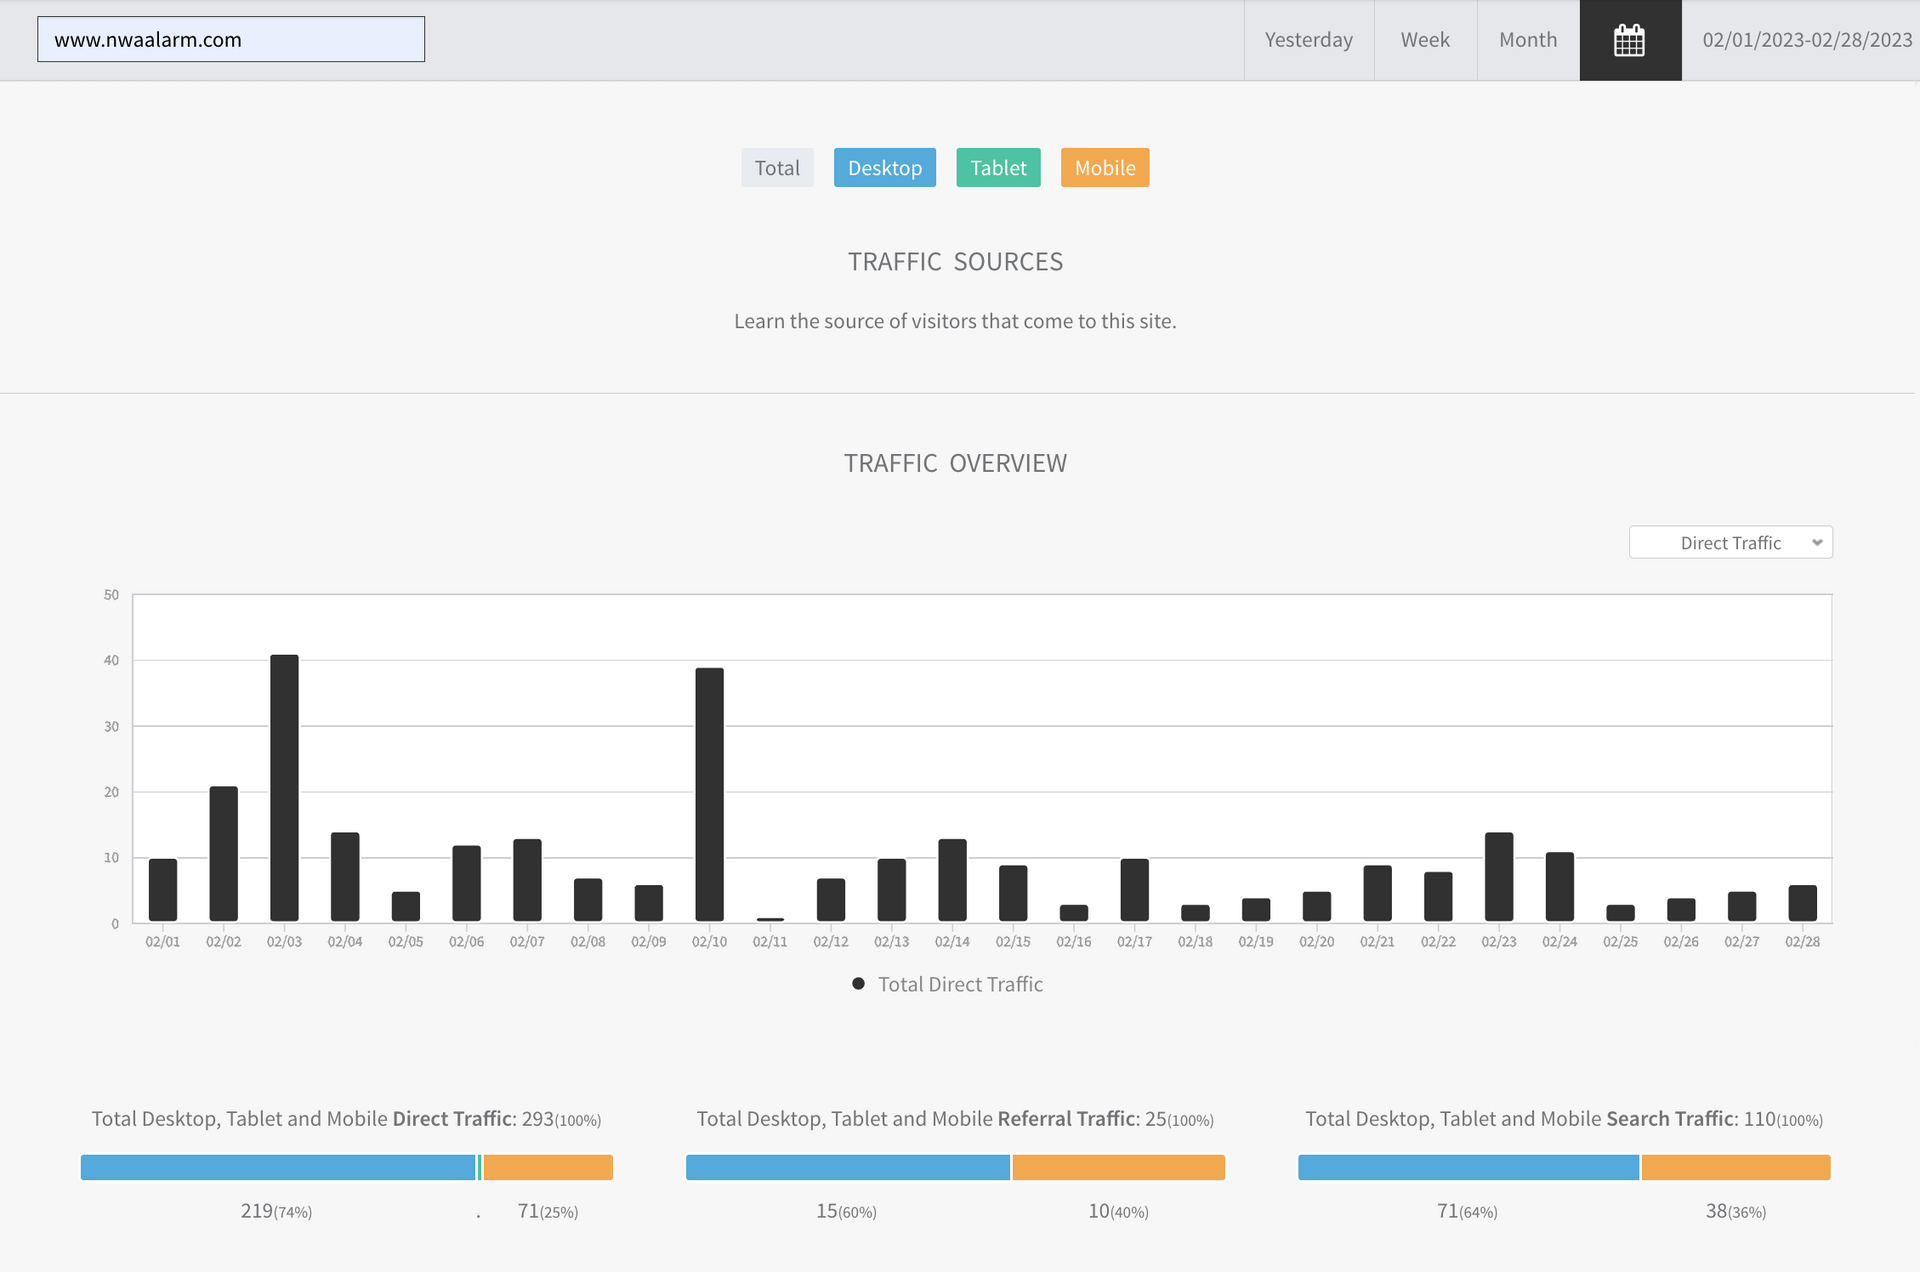The image size is (1920, 1272).
Task: Click the Total Direct Traffic legend dot
Action: 858,984
